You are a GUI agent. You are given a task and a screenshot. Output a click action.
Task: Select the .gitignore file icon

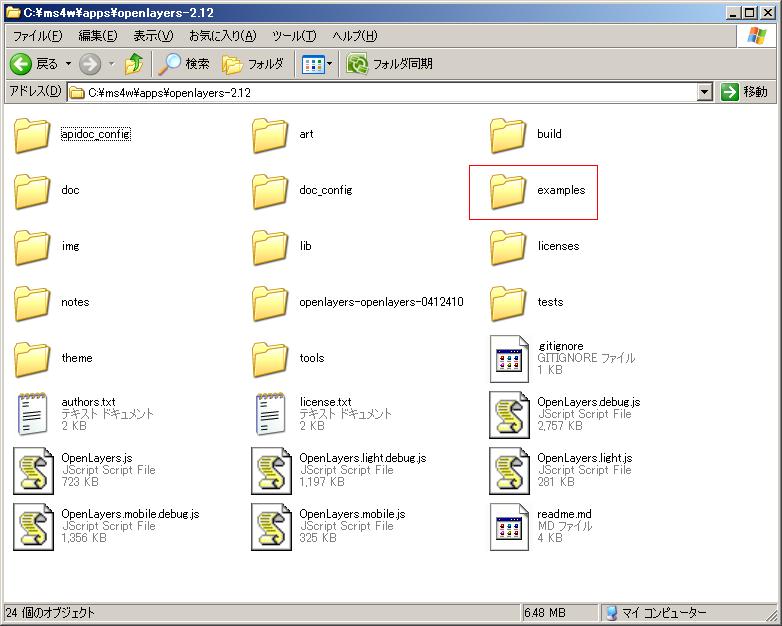click(x=508, y=358)
